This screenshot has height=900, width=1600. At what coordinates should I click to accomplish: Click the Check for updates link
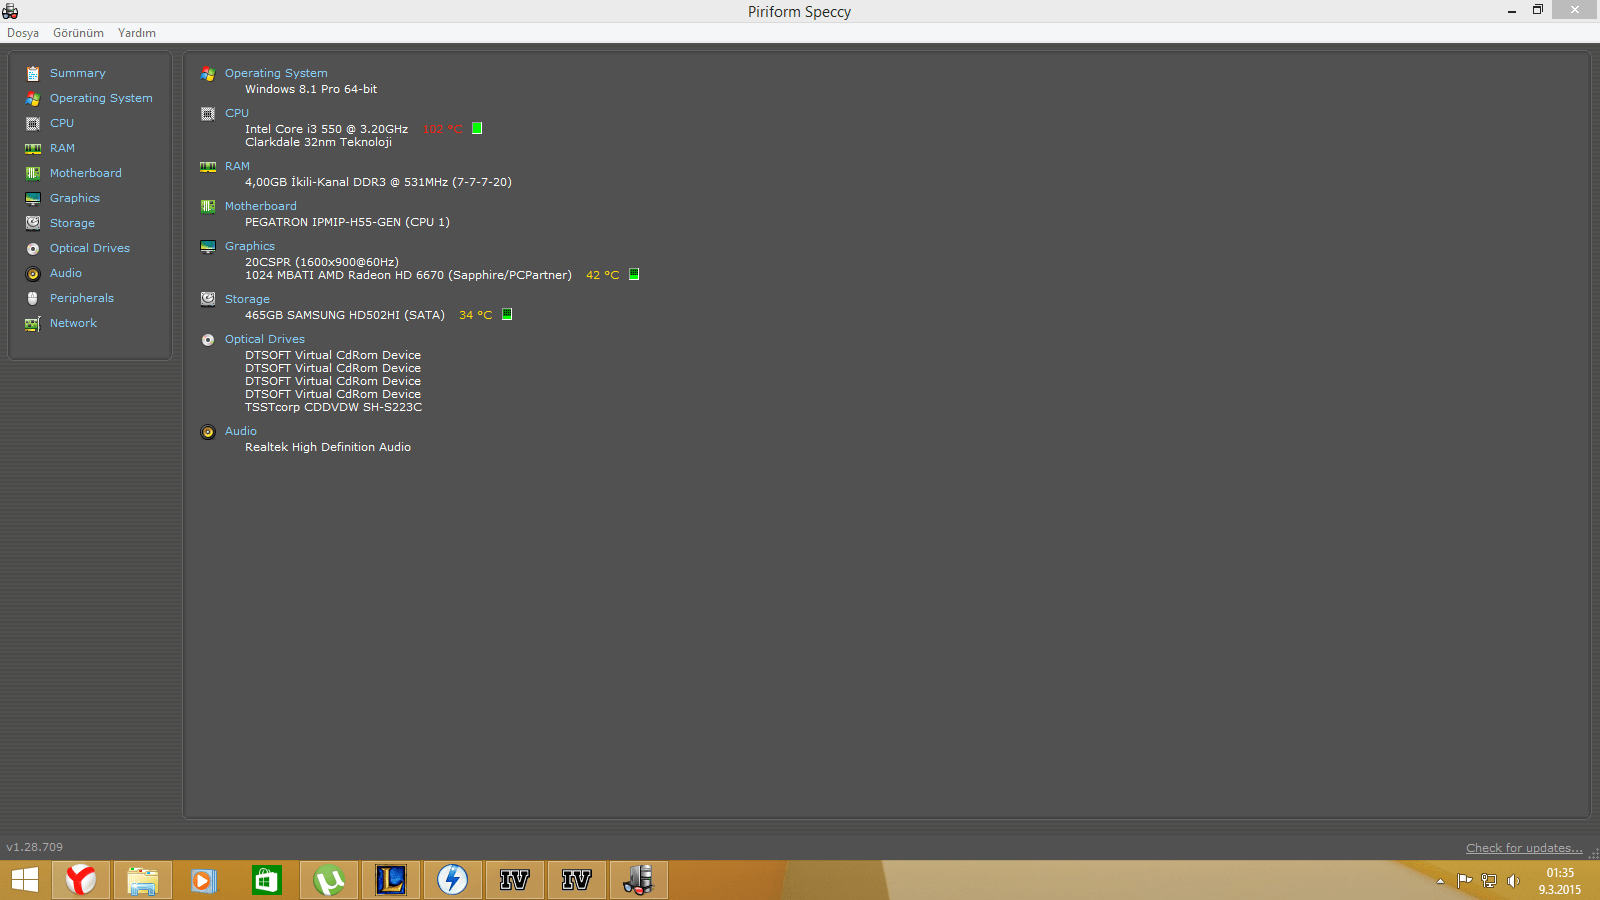coord(1524,848)
